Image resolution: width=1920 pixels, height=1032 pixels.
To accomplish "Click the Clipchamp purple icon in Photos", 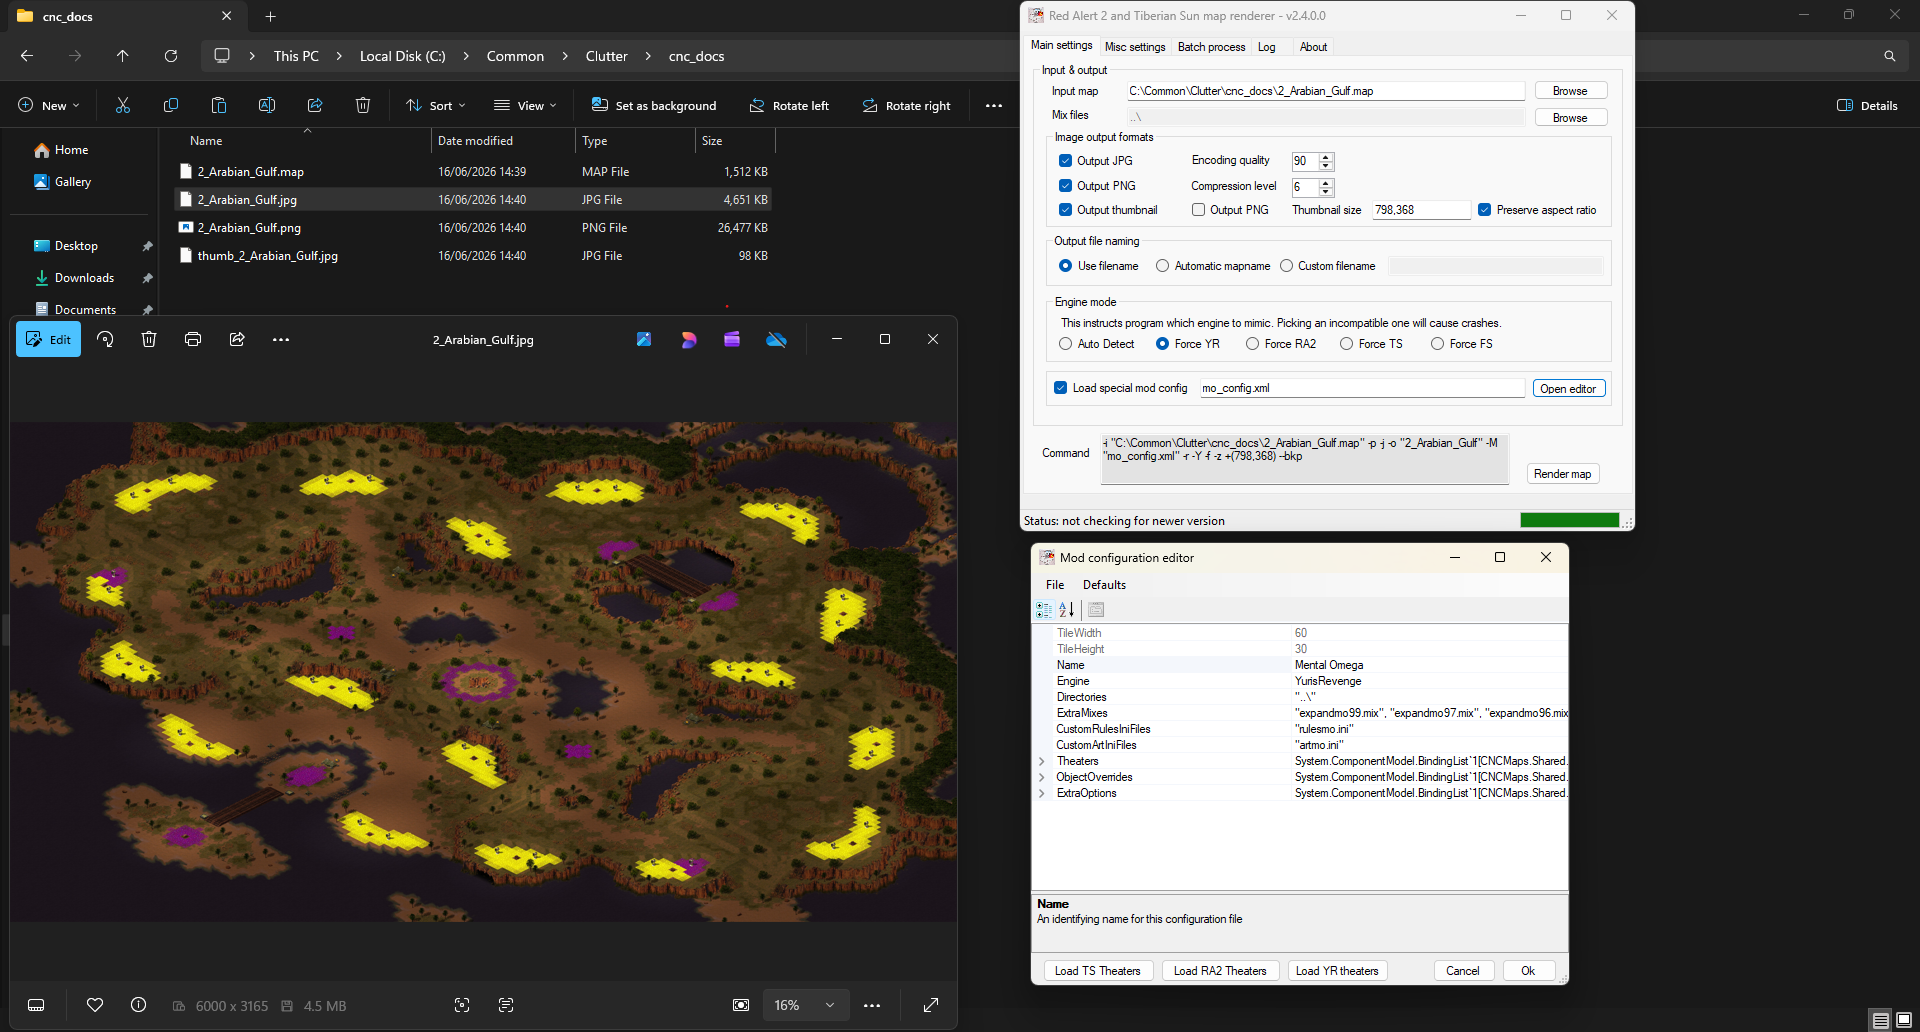I will tap(732, 340).
